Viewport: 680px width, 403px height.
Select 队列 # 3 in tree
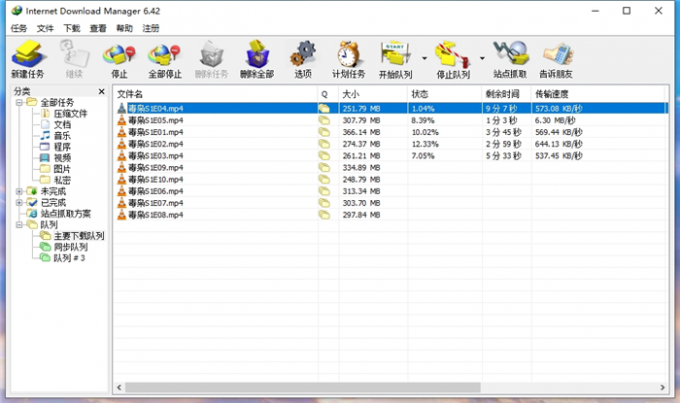69,258
